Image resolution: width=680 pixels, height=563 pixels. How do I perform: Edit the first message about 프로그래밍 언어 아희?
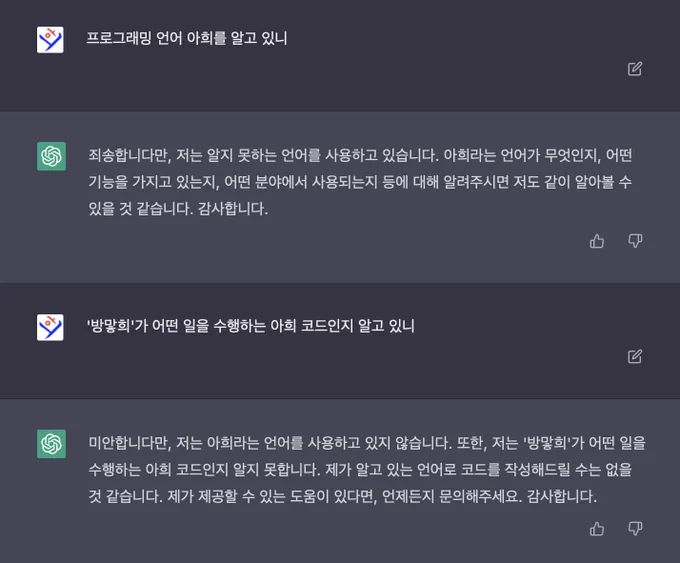coord(635,69)
